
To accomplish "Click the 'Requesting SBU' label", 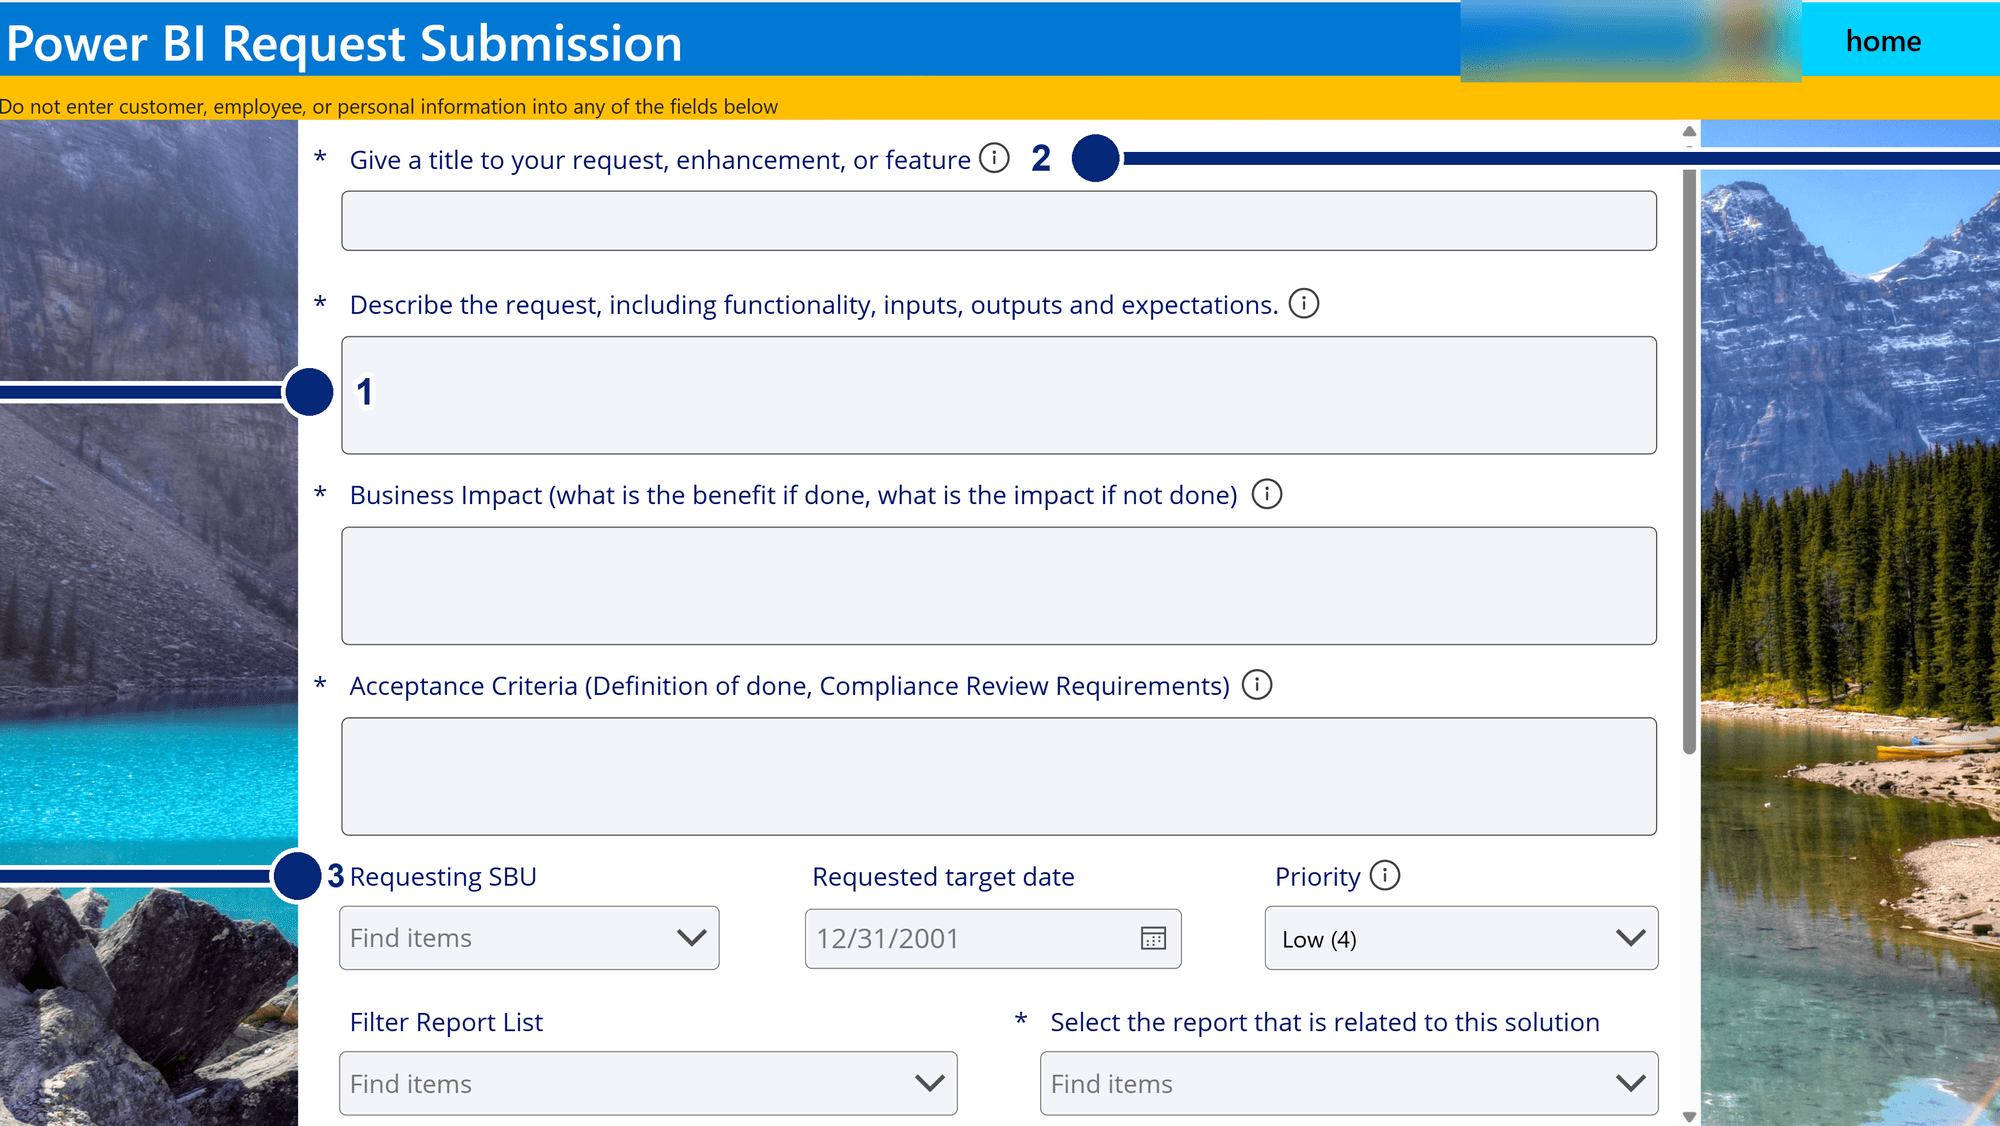I will (x=443, y=877).
